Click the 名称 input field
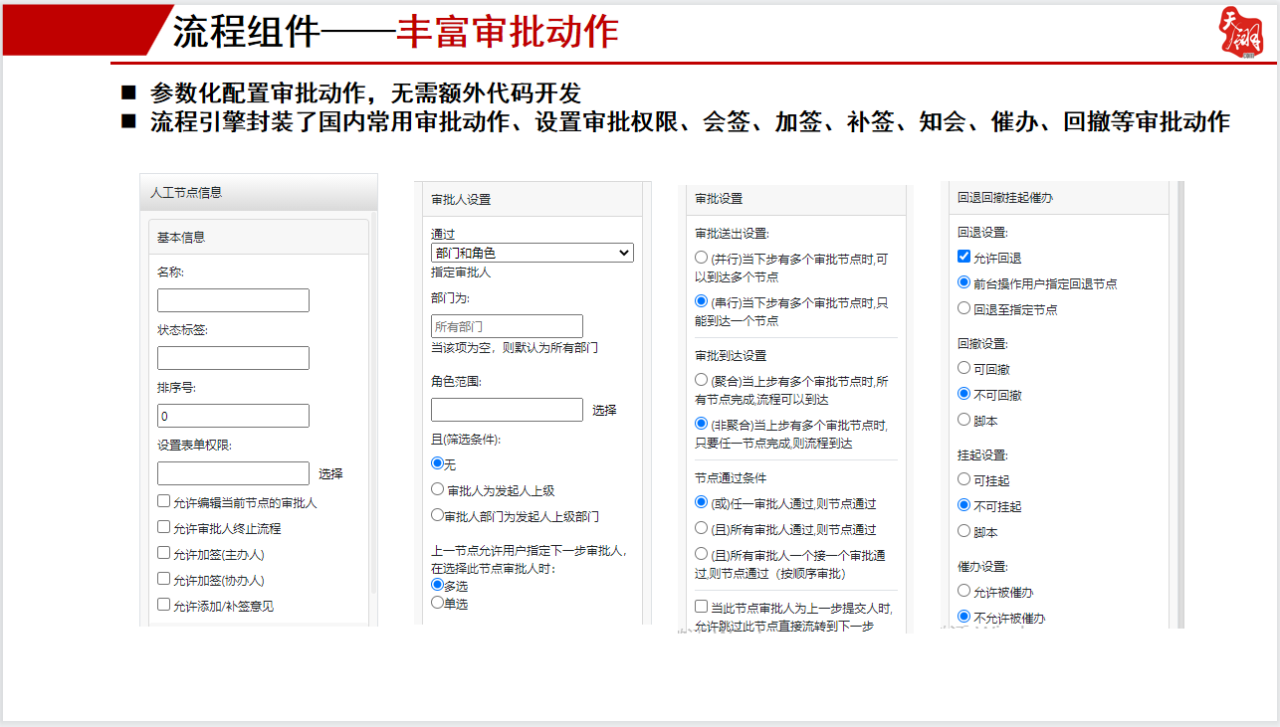1280x727 pixels. 233,299
